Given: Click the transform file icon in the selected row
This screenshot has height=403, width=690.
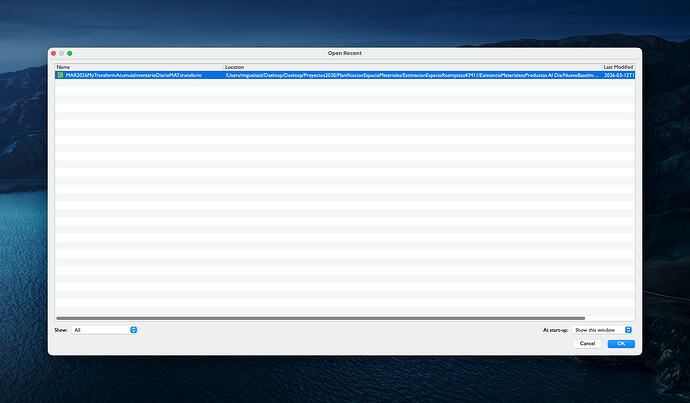Looking at the screenshot, I should (x=60, y=75).
